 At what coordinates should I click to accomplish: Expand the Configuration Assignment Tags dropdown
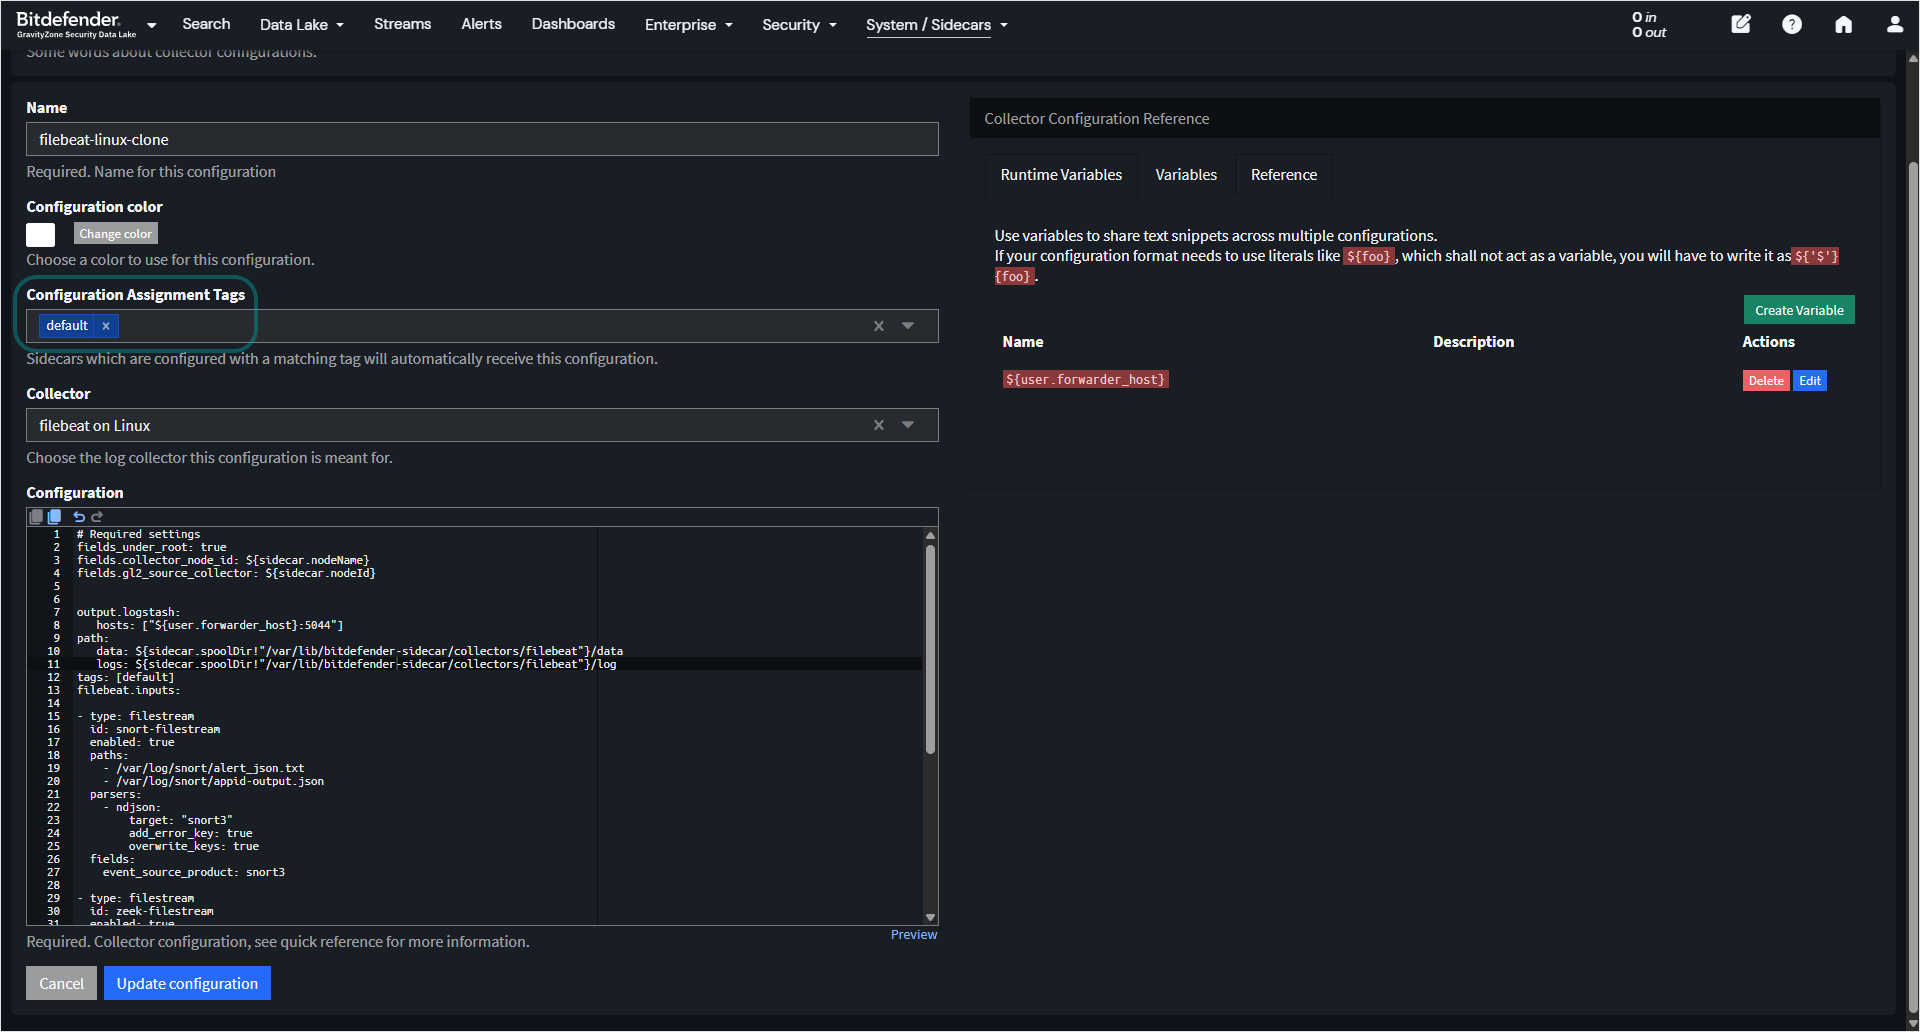tap(908, 326)
